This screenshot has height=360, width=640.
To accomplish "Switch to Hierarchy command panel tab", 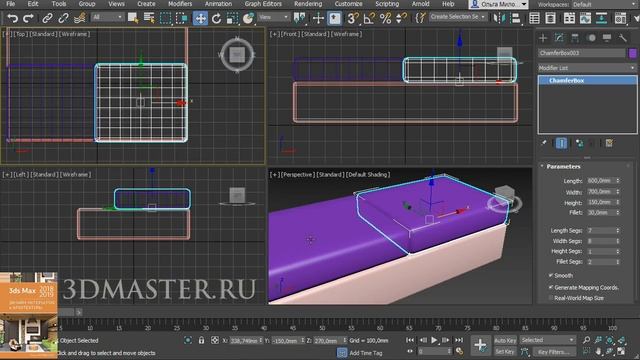I will click(575, 38).
